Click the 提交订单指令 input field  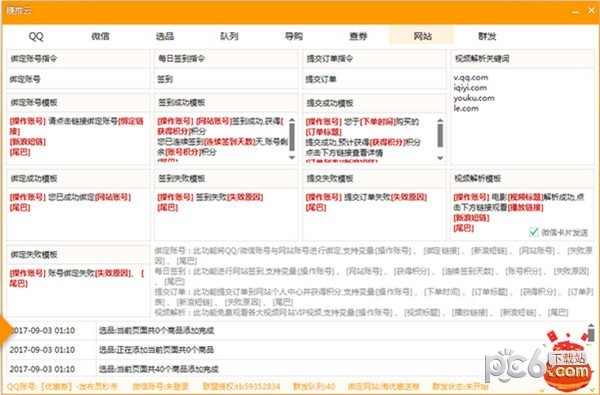pyautogui.click(x=374, y=79)
